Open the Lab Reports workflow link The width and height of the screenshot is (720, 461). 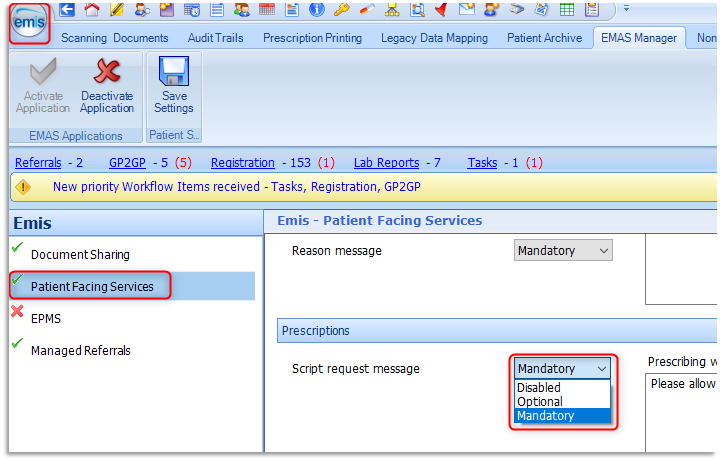point(386,163)
